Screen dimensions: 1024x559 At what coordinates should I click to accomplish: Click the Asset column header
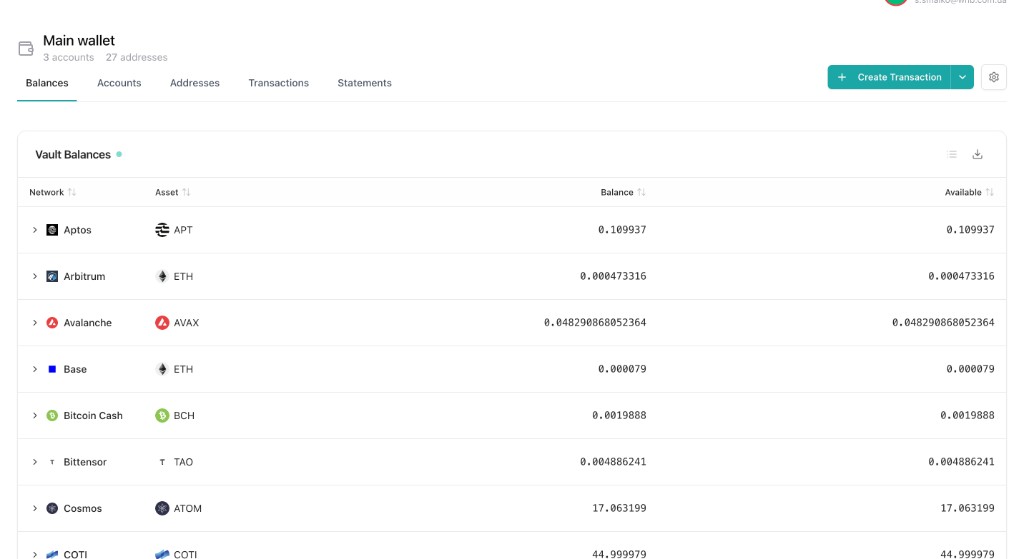pyautogui.click(x=167, y=192)
